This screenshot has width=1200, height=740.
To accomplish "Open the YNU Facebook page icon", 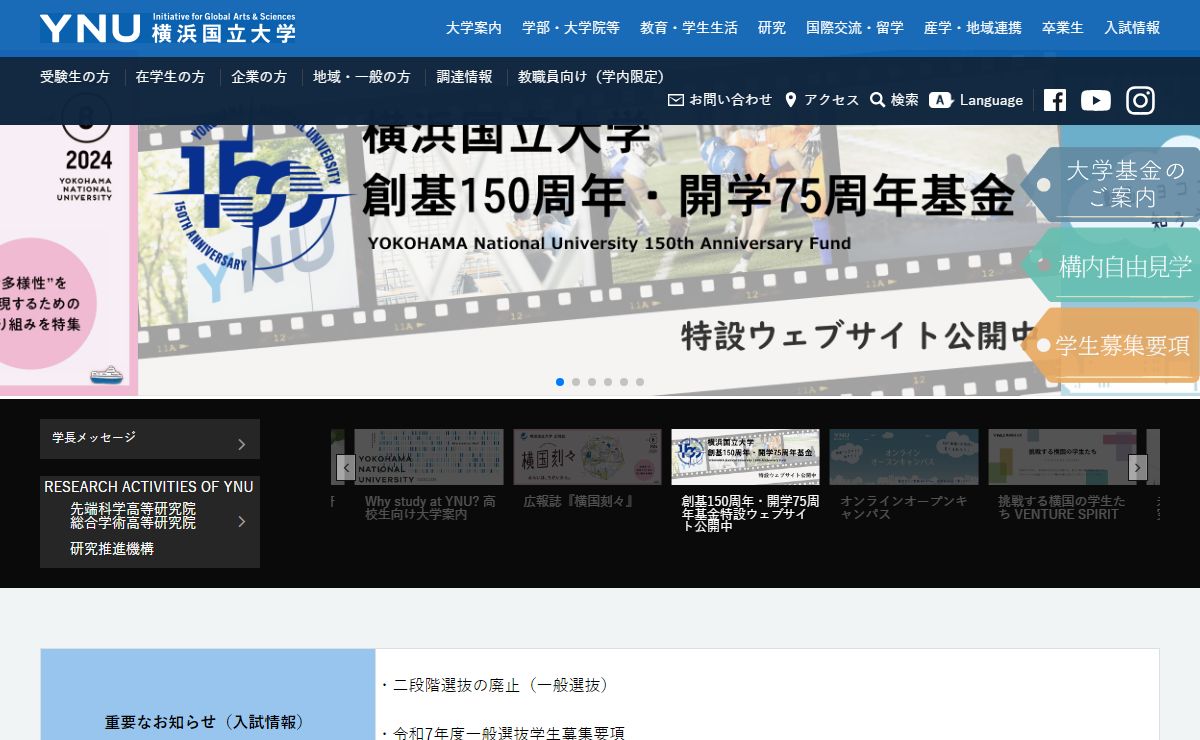I will [x=1055, y=100].
